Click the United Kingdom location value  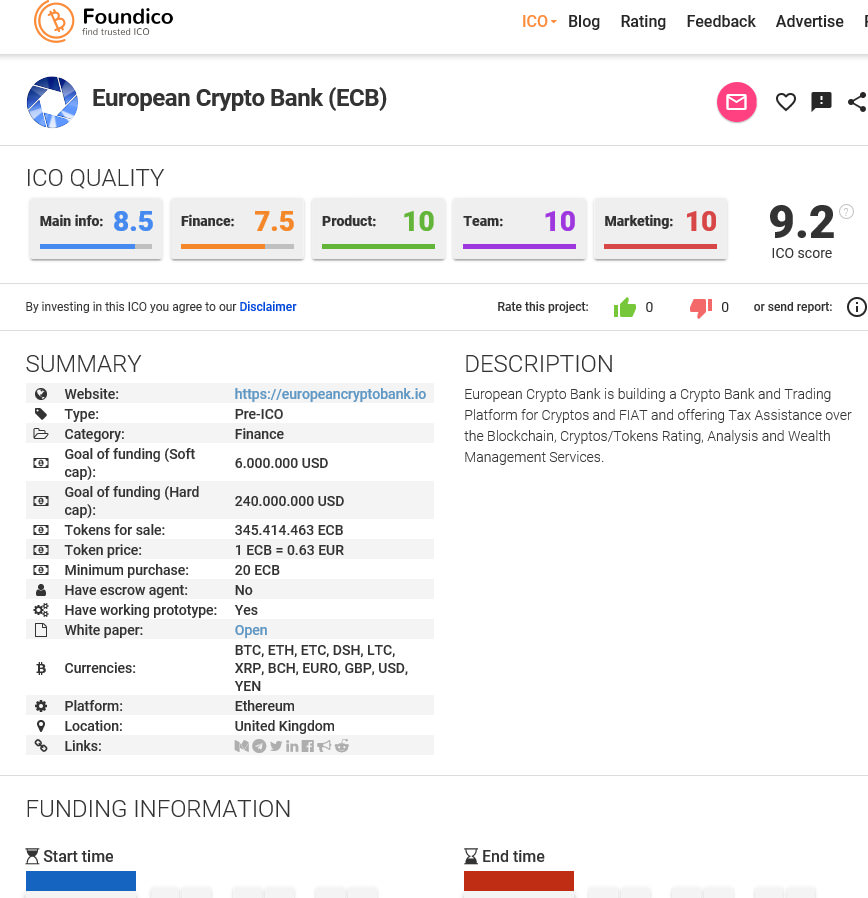285,726
